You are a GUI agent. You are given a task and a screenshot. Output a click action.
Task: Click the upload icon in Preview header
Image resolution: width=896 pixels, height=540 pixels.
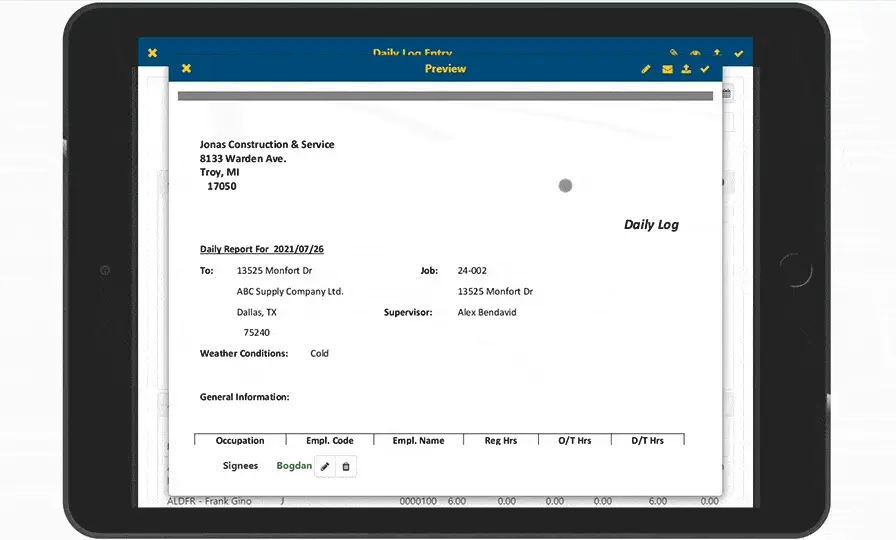pos(686,69)
